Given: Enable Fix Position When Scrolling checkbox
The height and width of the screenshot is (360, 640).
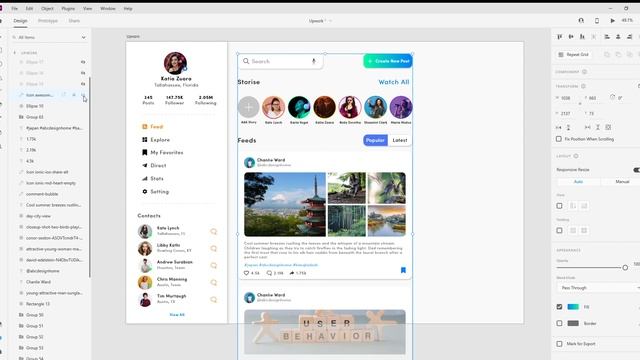Looking at the screenshot, I should [x=559, y=139].
